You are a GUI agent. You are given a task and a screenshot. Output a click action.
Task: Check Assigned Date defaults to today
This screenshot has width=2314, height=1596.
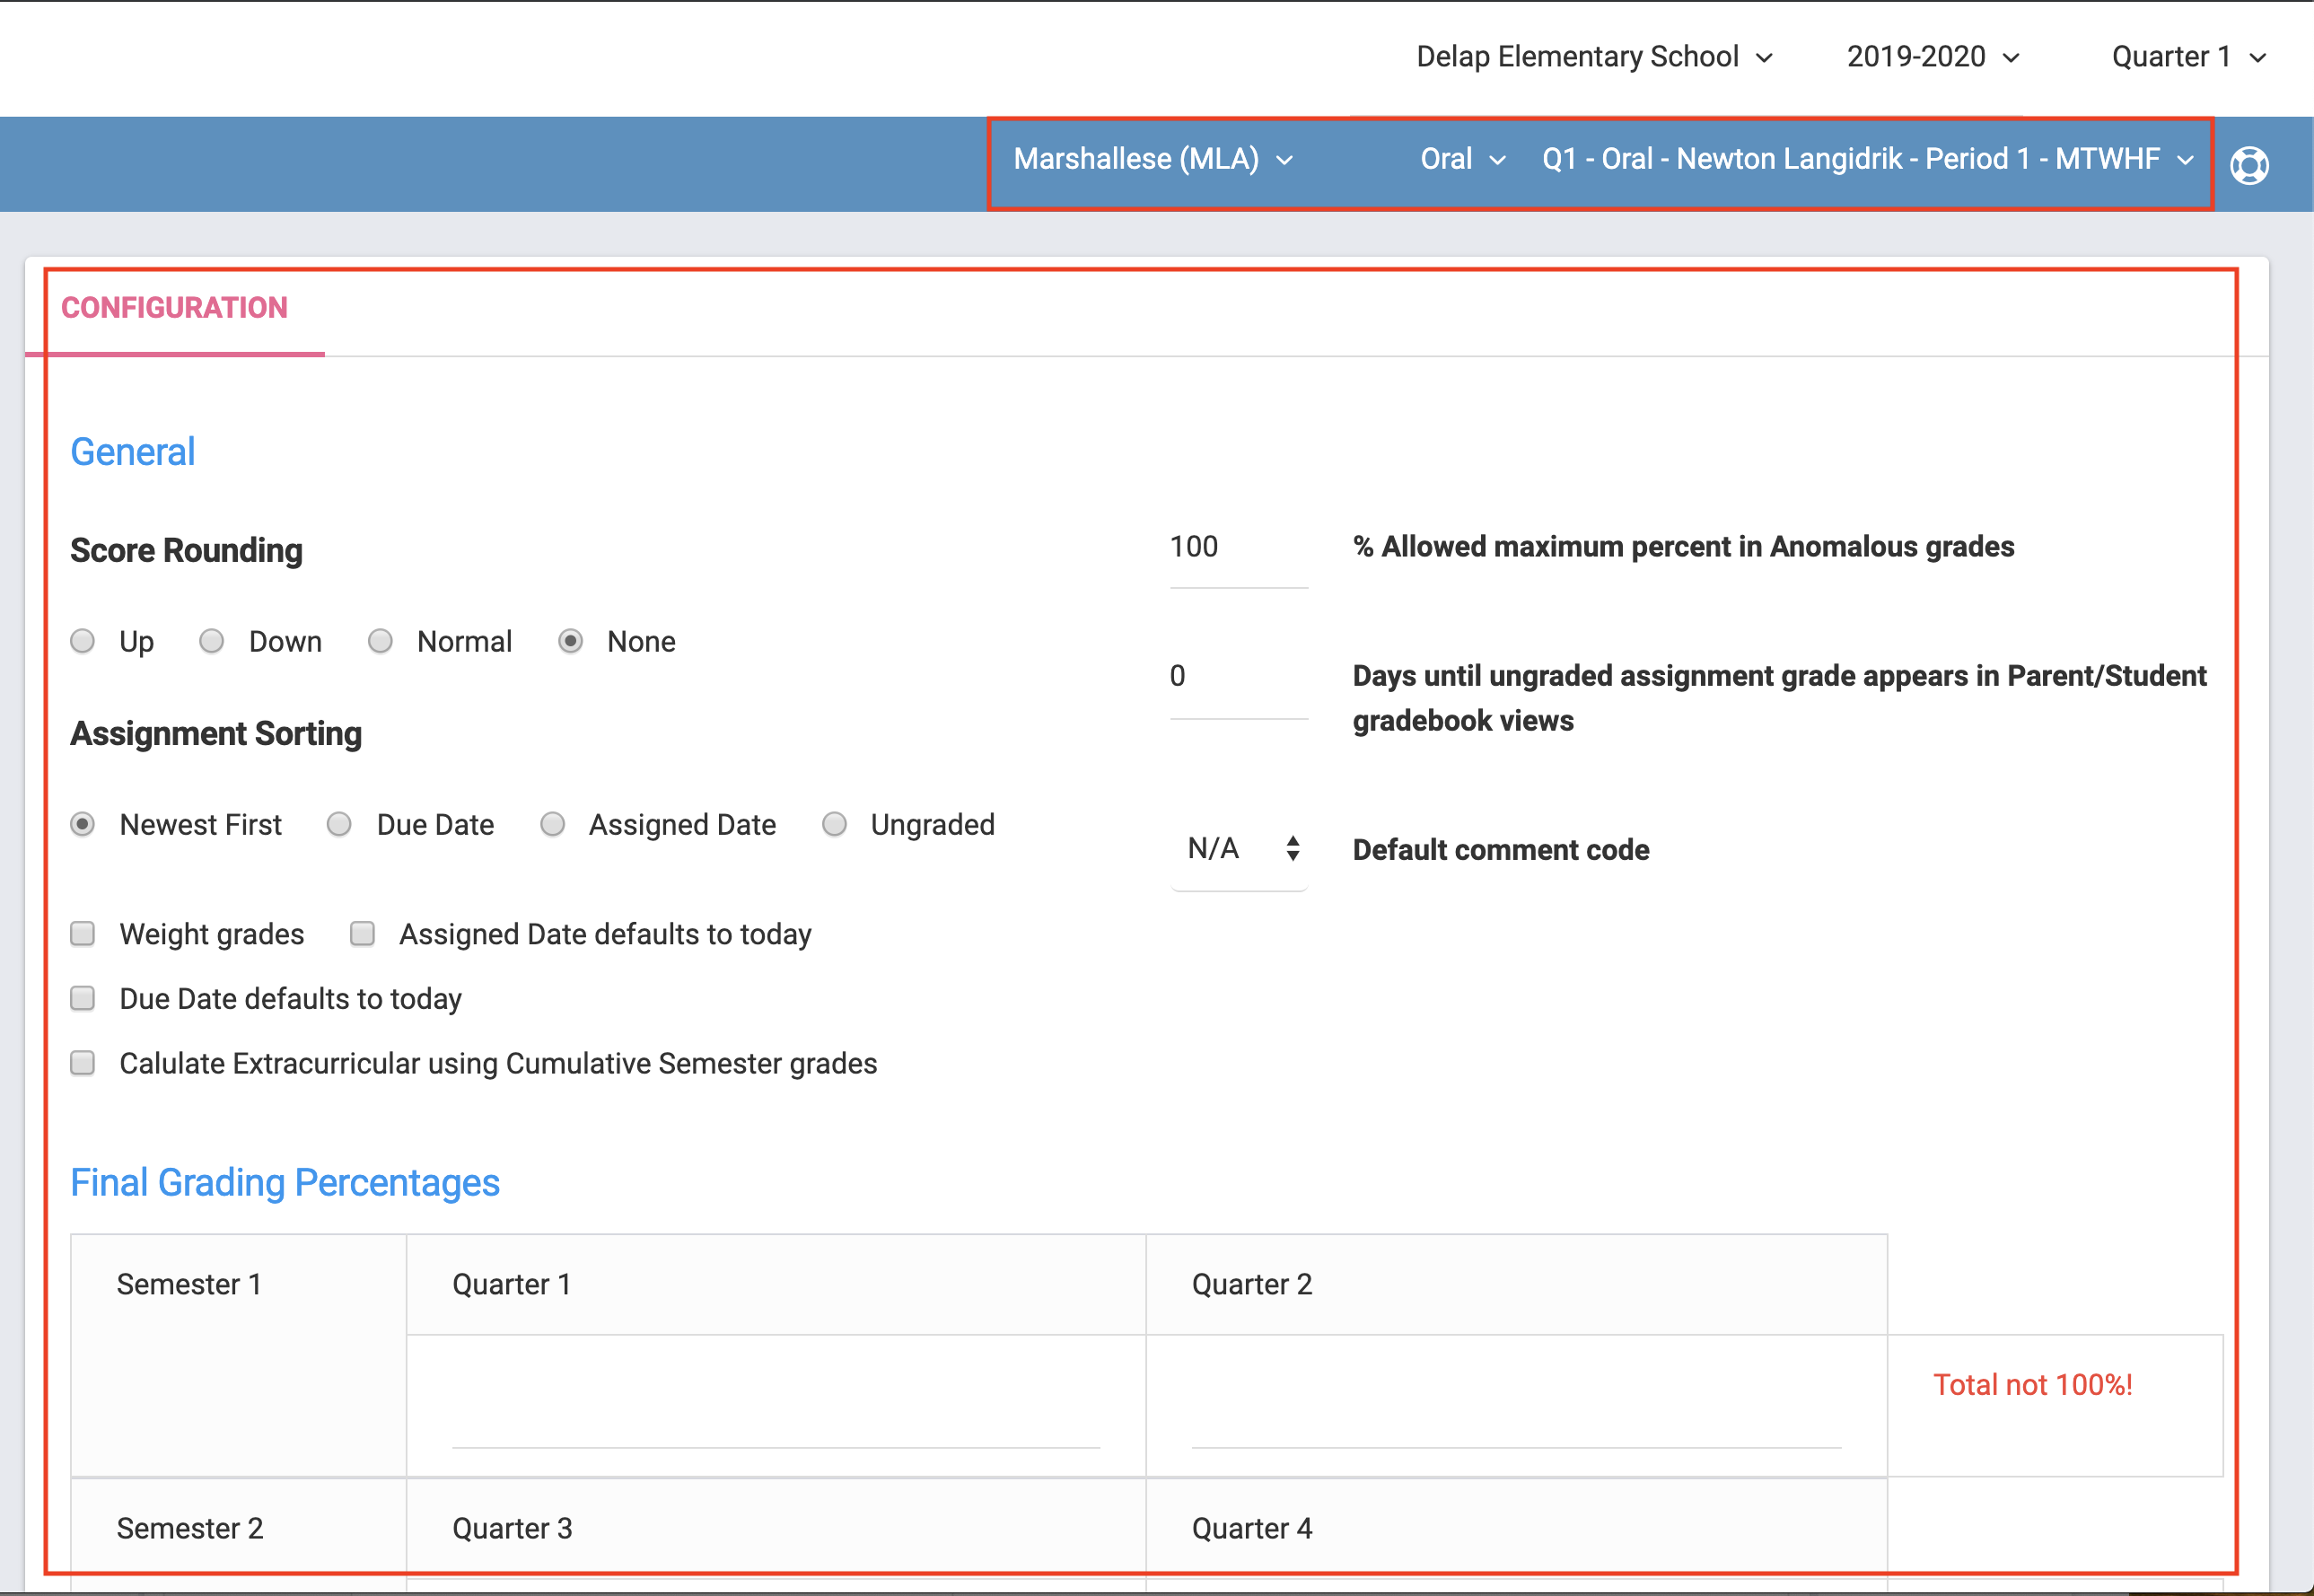(x=363, y=934)
